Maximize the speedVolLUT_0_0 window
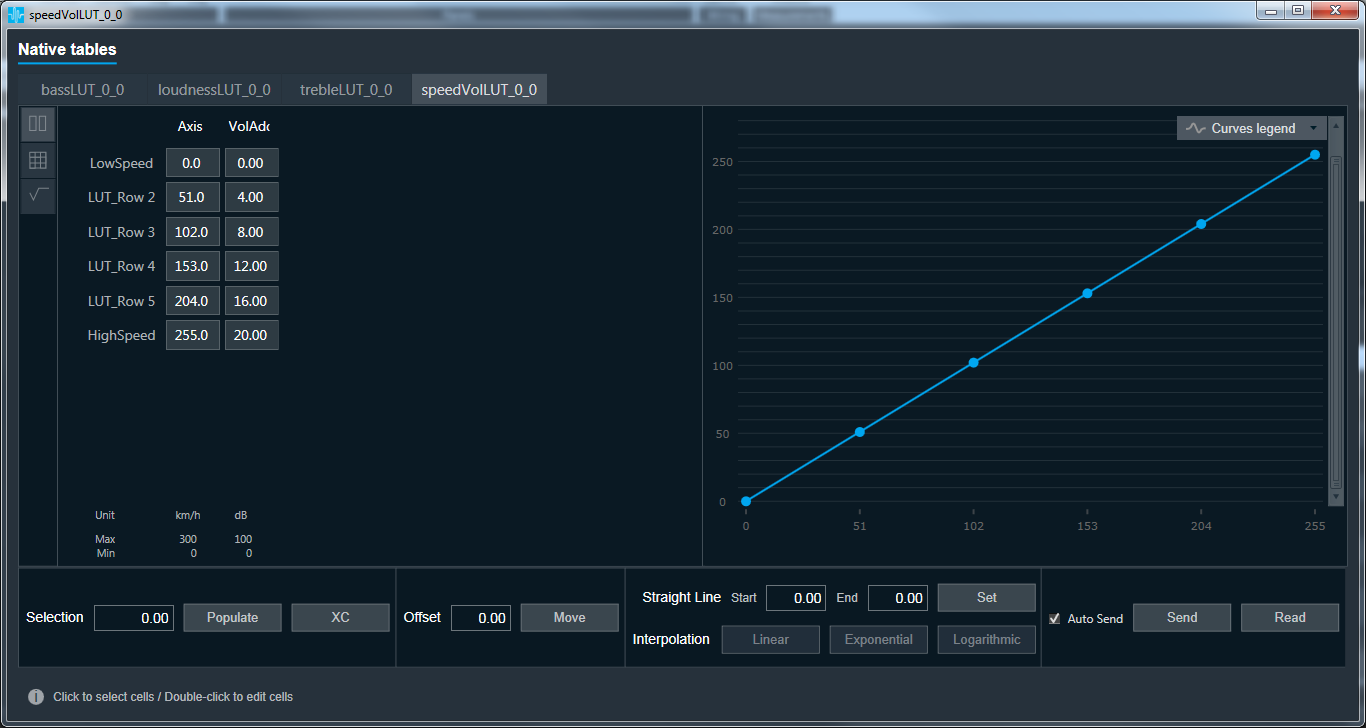1366x728 pixels. [1298, 10]
